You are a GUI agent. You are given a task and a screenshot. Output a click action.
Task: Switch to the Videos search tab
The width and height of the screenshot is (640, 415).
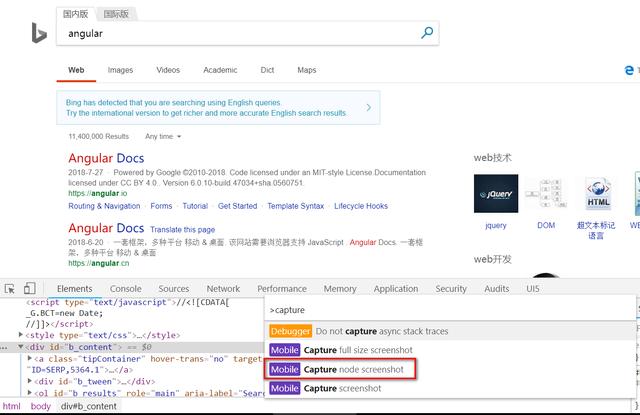[x=168, y=70]
